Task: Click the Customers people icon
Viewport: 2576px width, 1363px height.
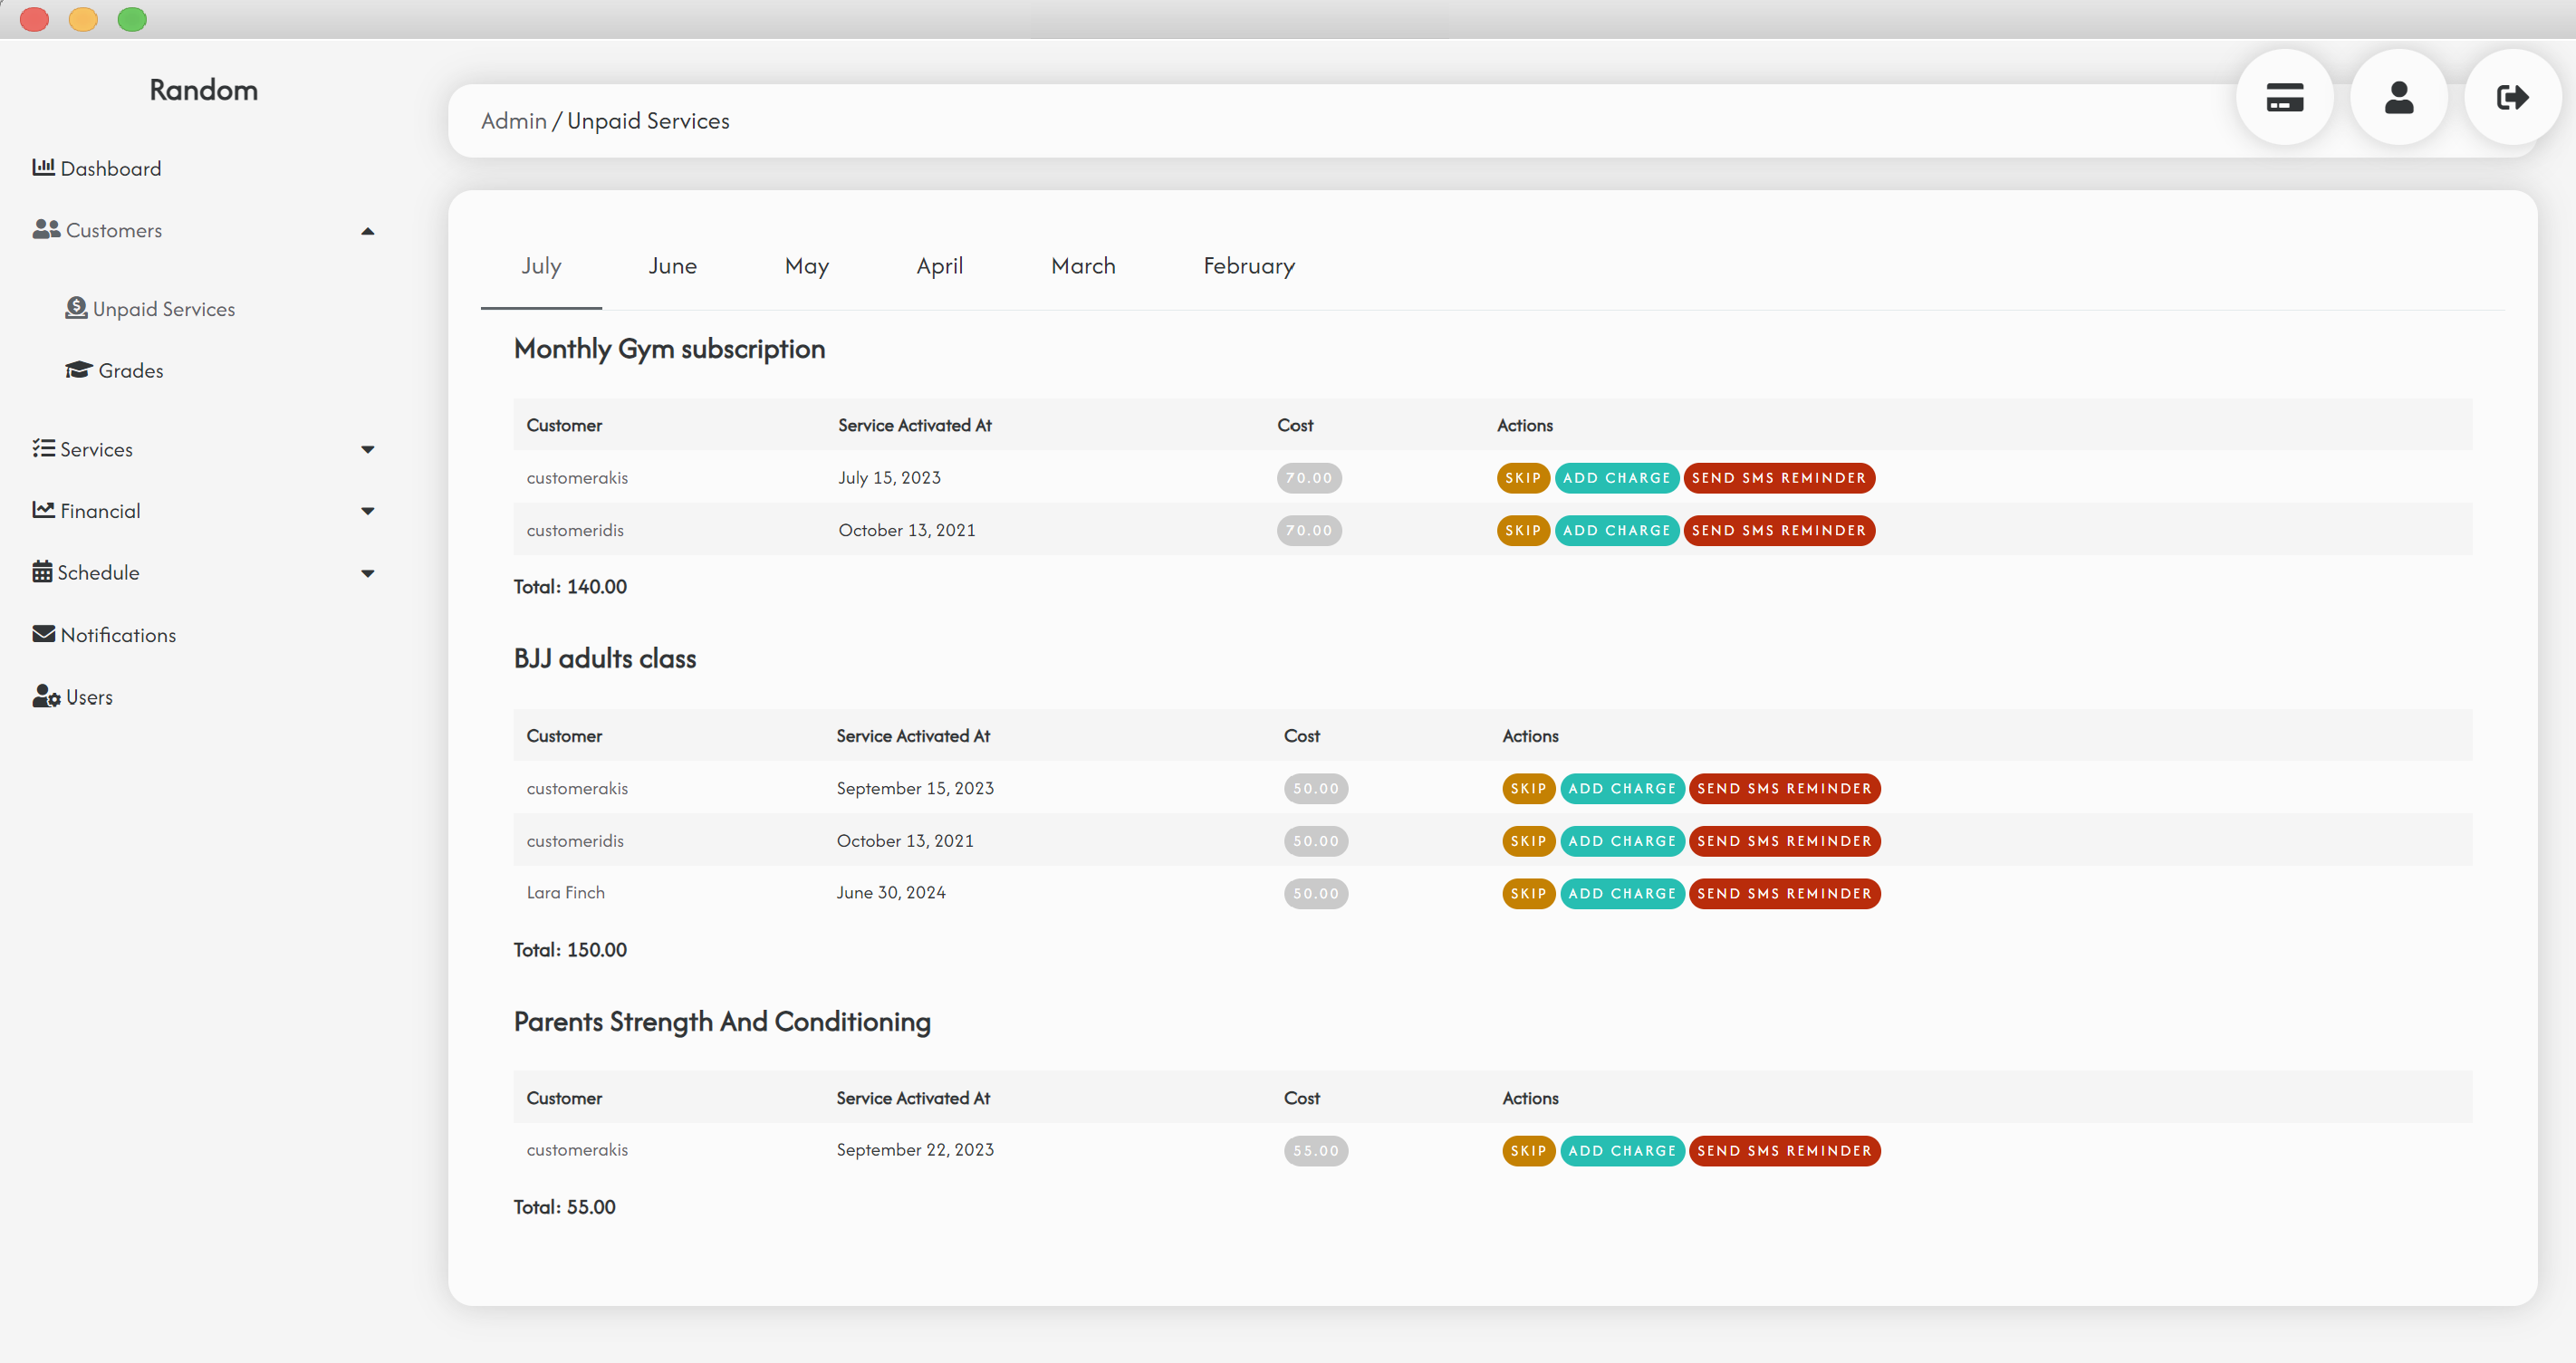Action: point(46,229)
